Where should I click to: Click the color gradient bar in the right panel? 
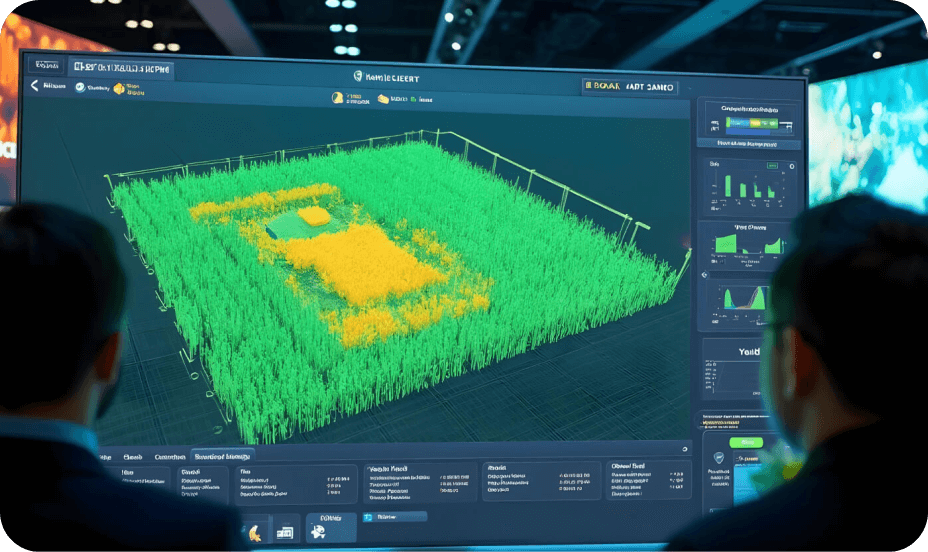[x=751, y=123]
